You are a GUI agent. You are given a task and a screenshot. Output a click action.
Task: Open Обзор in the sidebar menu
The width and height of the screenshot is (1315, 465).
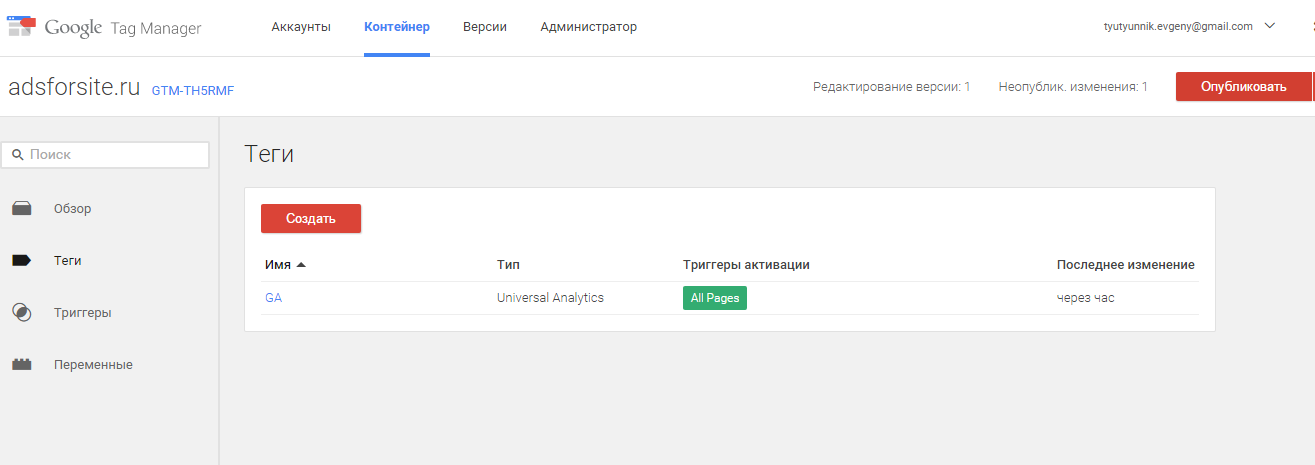73,209
